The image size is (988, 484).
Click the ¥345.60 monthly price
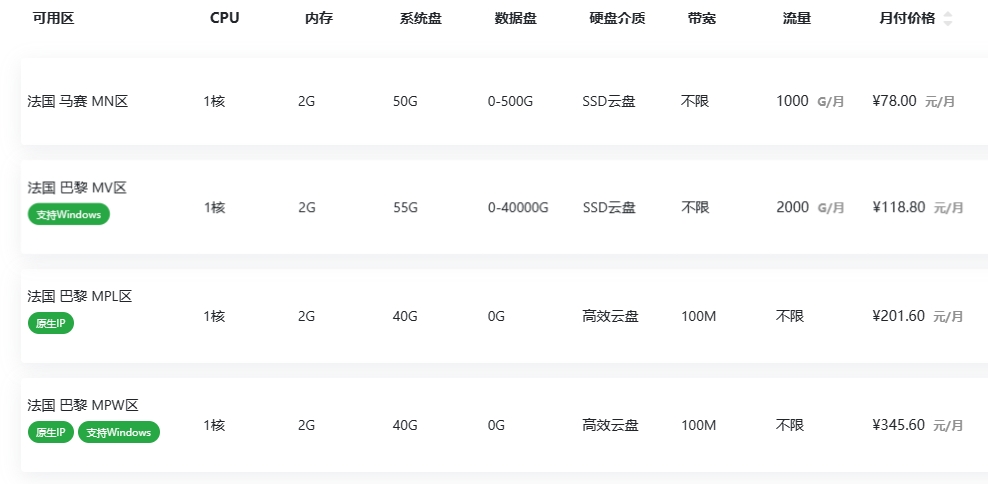[899, 425]
